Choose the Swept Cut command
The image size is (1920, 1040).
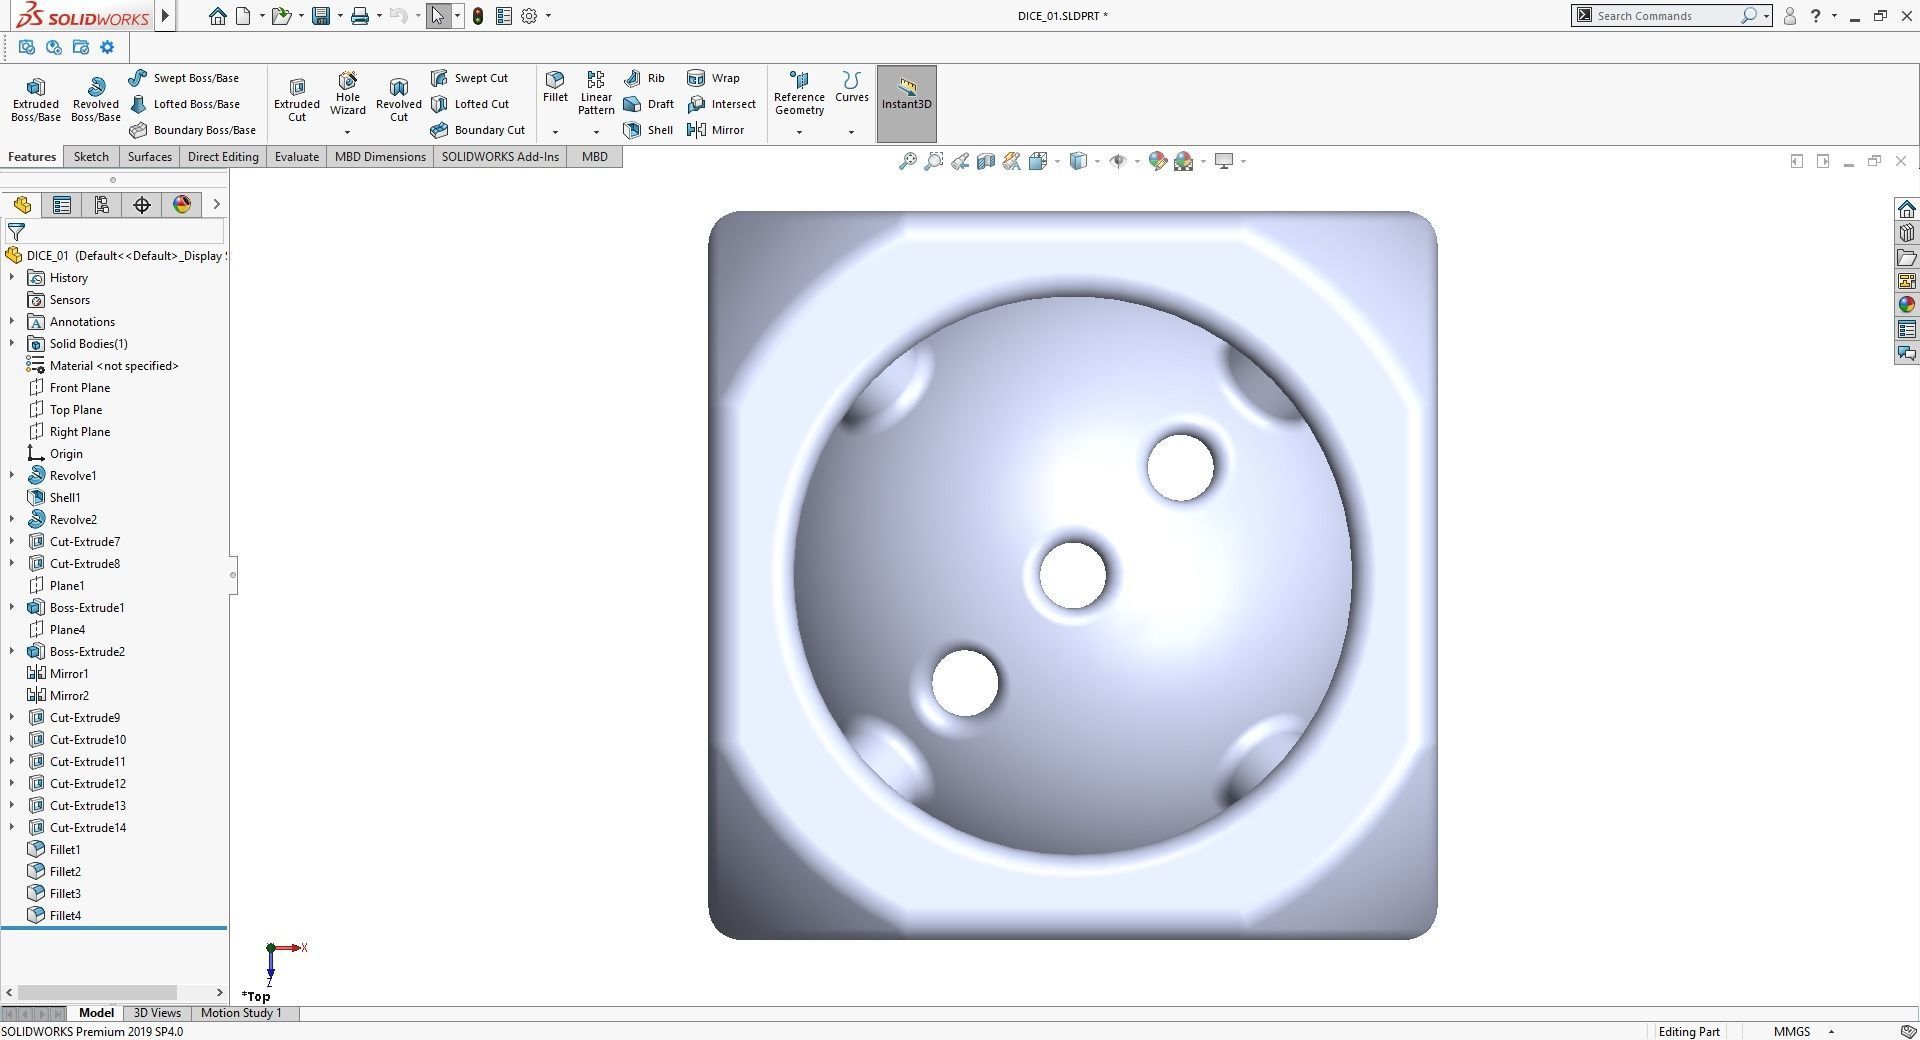469,78
